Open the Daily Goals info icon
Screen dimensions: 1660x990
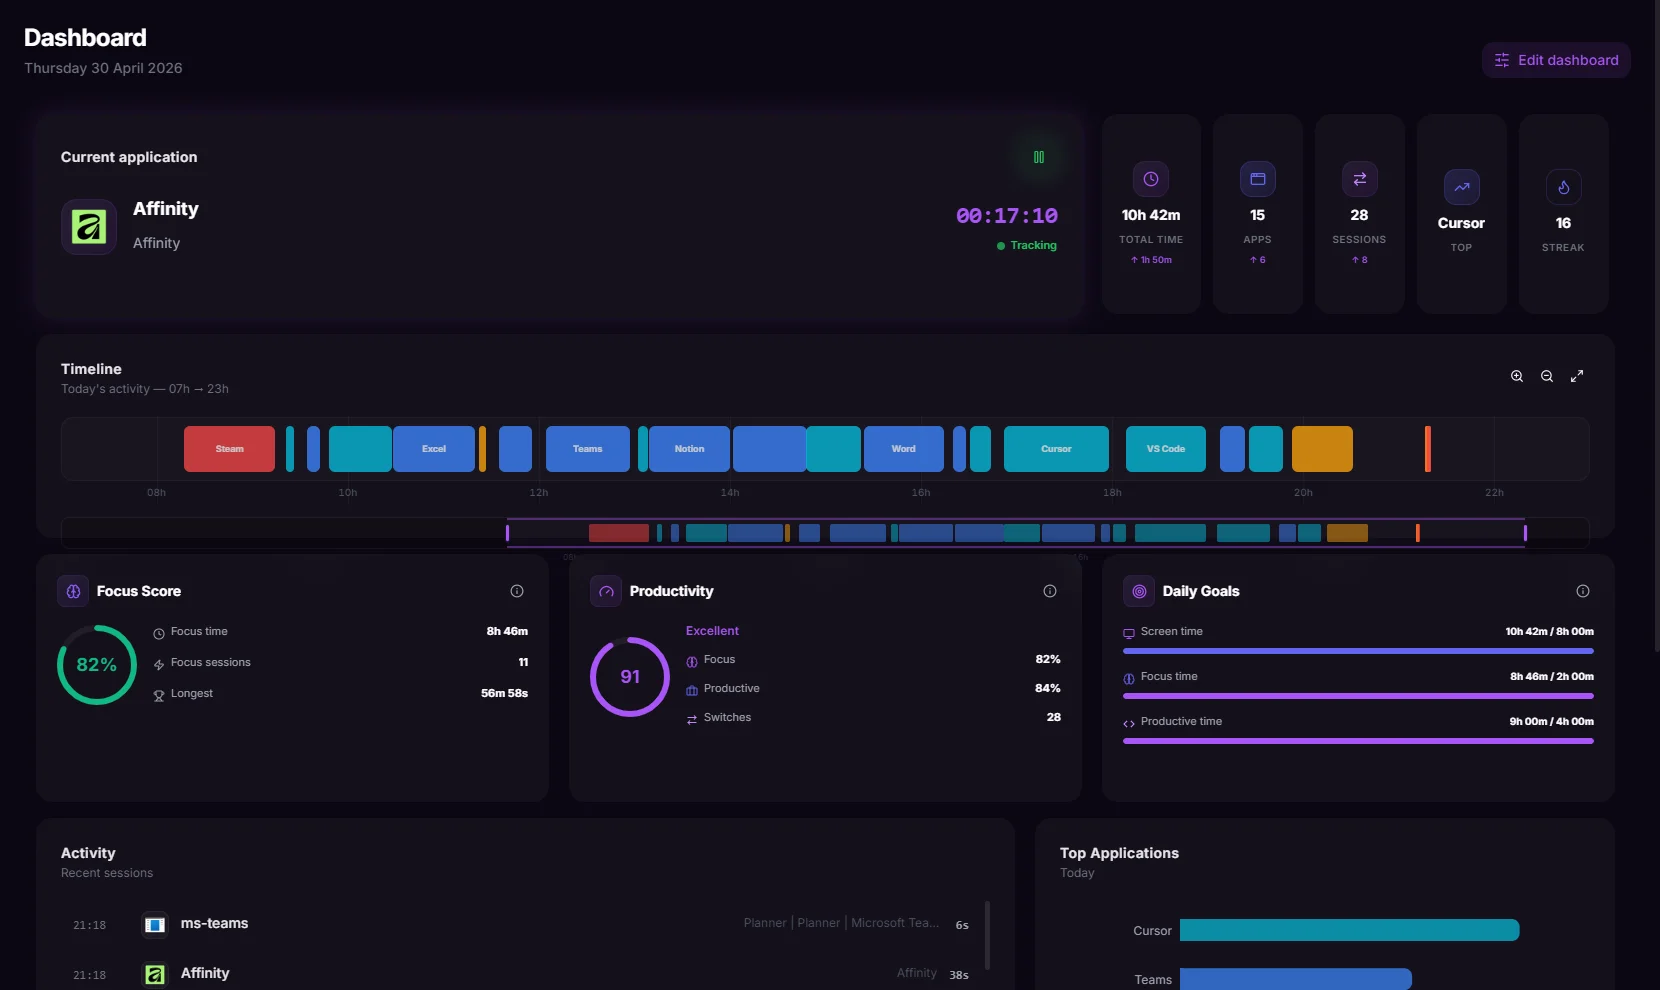click(x=1583, y=591)
